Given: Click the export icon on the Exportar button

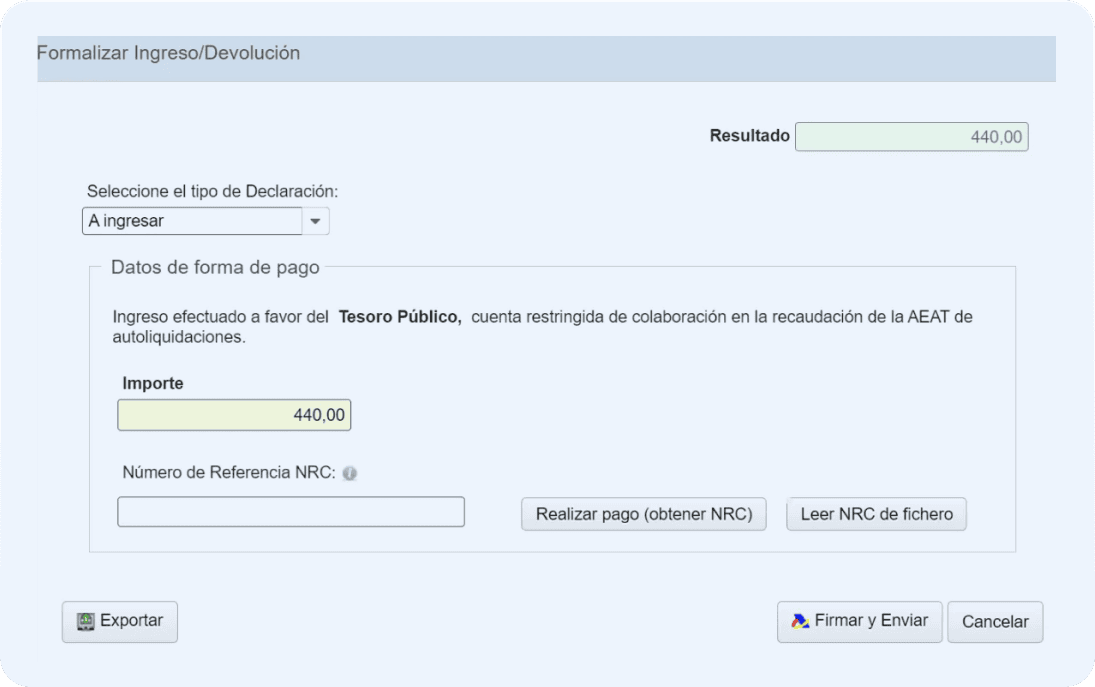Looking at the screenshot, I should tap(85, 621).
